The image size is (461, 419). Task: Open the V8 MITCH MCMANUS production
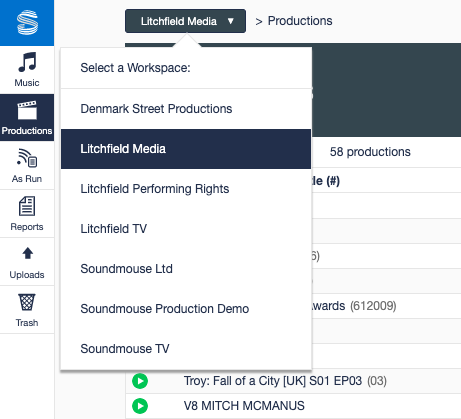coord(244,406)
